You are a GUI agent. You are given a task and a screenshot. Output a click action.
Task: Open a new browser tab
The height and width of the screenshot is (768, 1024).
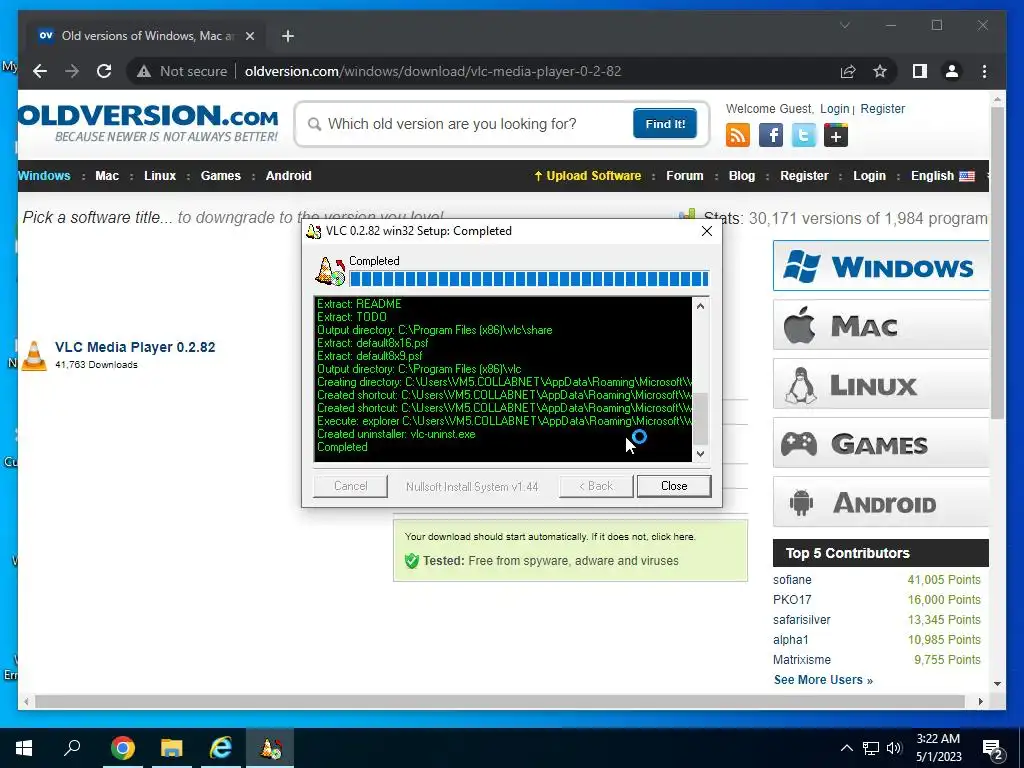point(288,36)
